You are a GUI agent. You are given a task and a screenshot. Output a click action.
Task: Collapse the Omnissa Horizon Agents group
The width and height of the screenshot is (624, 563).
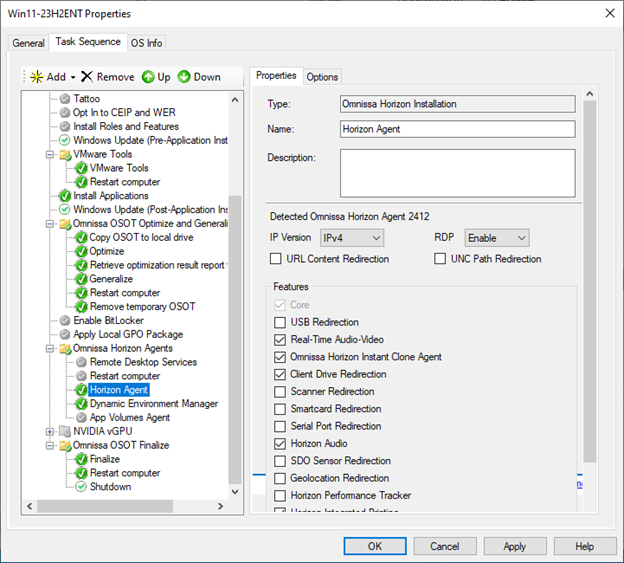click(50, 349)
